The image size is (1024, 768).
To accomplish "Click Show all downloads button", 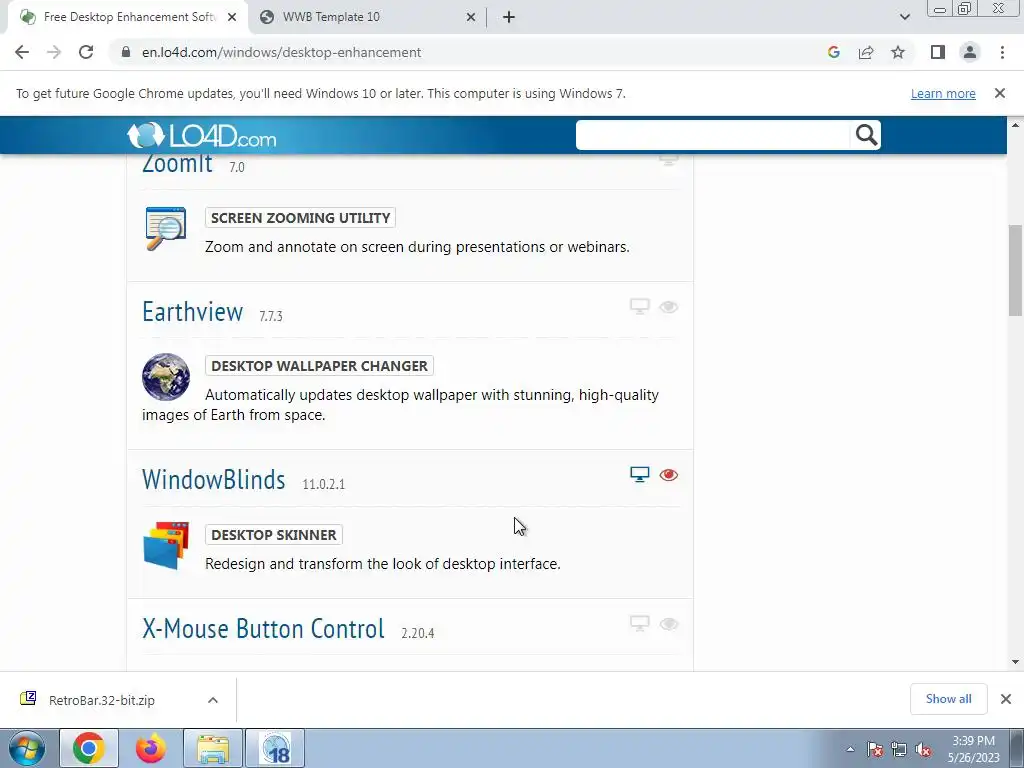I will (948, 699).
